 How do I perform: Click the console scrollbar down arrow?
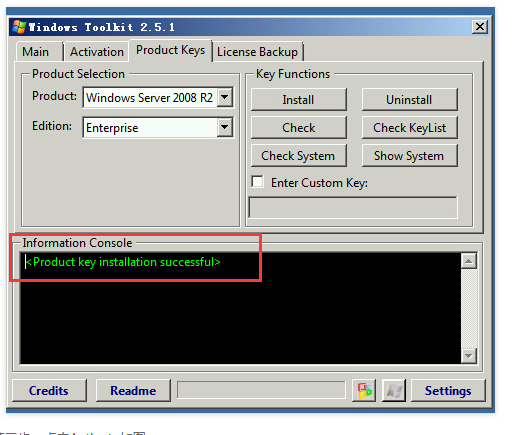pos(469,356)
